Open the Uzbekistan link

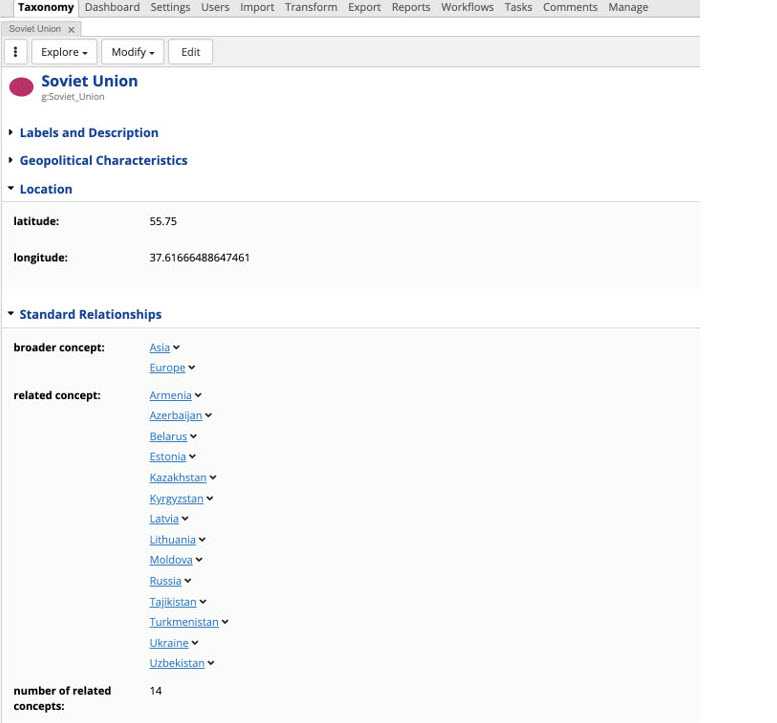pyautogui.click(x=177, y=664)
